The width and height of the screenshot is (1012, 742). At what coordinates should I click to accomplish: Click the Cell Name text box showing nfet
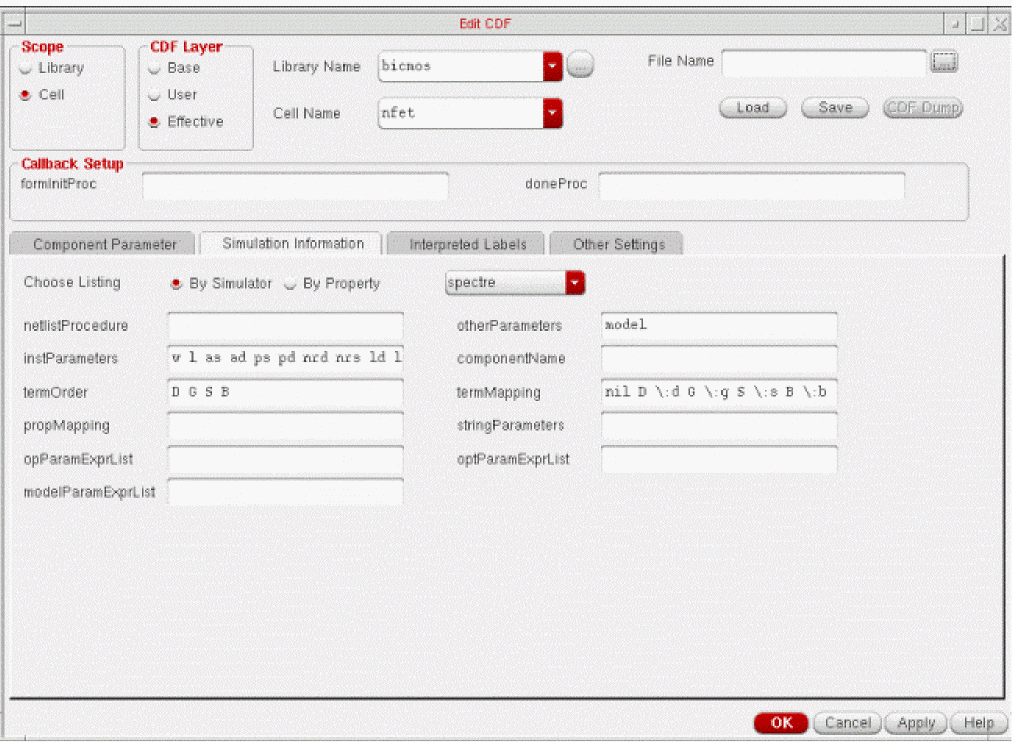click(x=461, y=114)
